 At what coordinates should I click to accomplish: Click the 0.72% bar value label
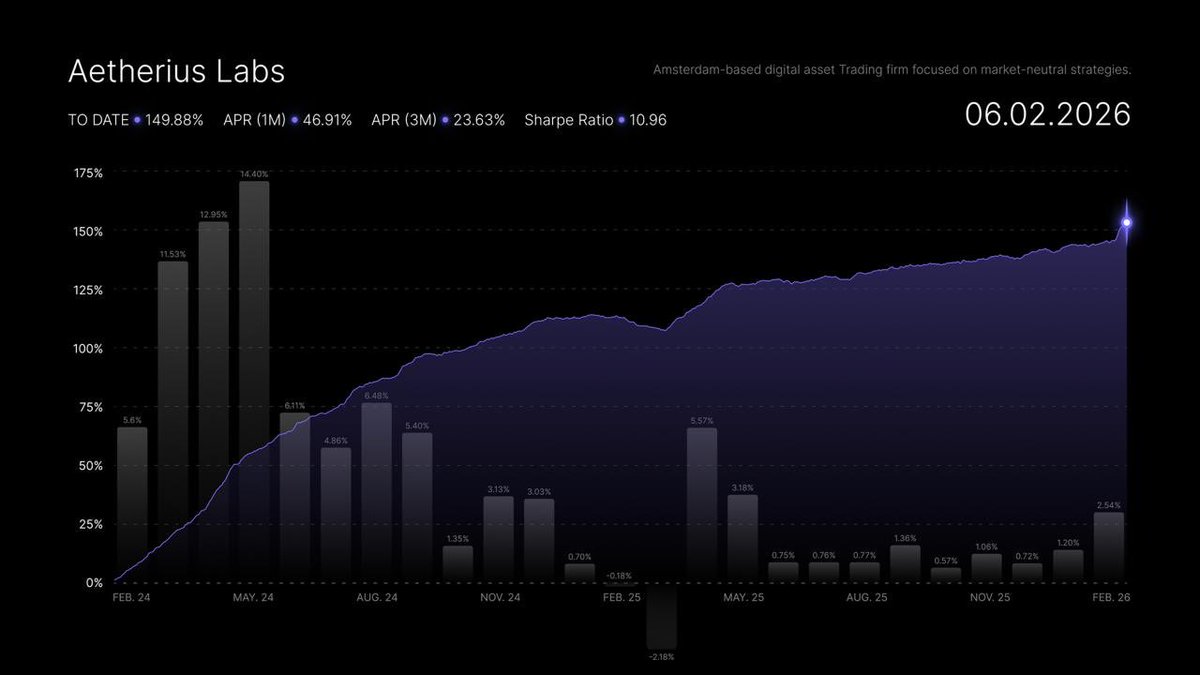(1028, 556)
